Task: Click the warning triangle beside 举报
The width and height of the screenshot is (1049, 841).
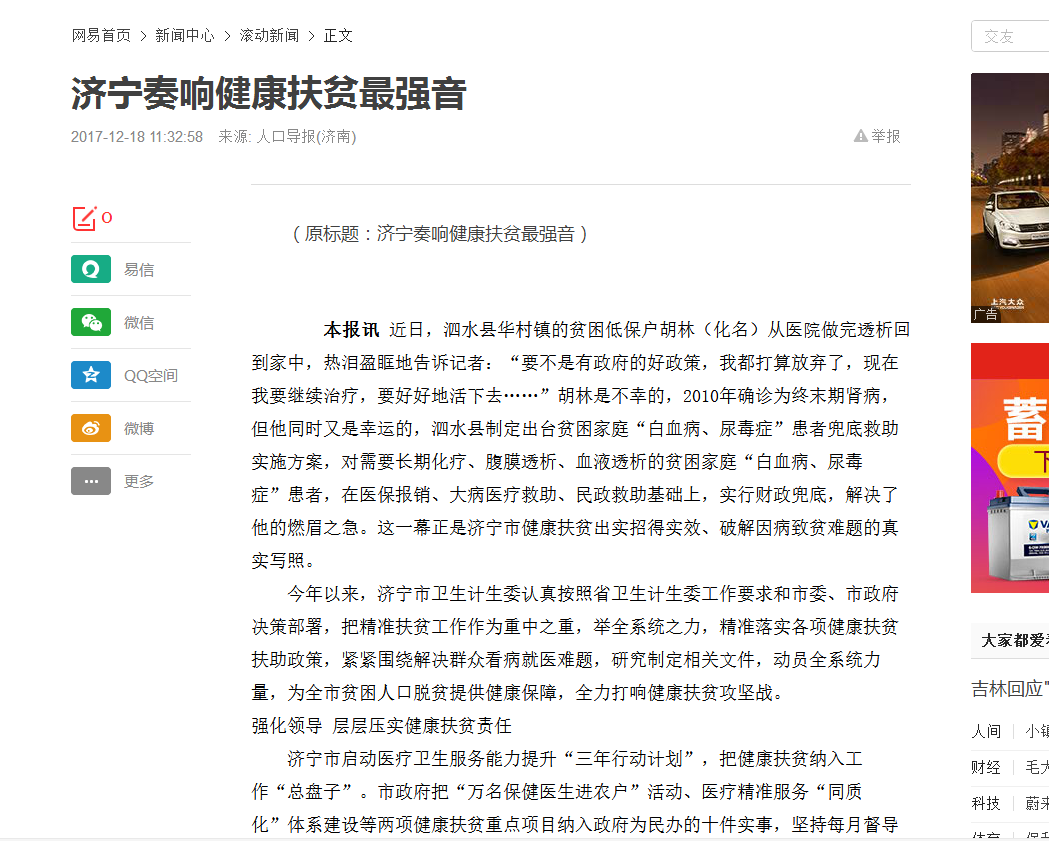Action: tap(860, 136)
